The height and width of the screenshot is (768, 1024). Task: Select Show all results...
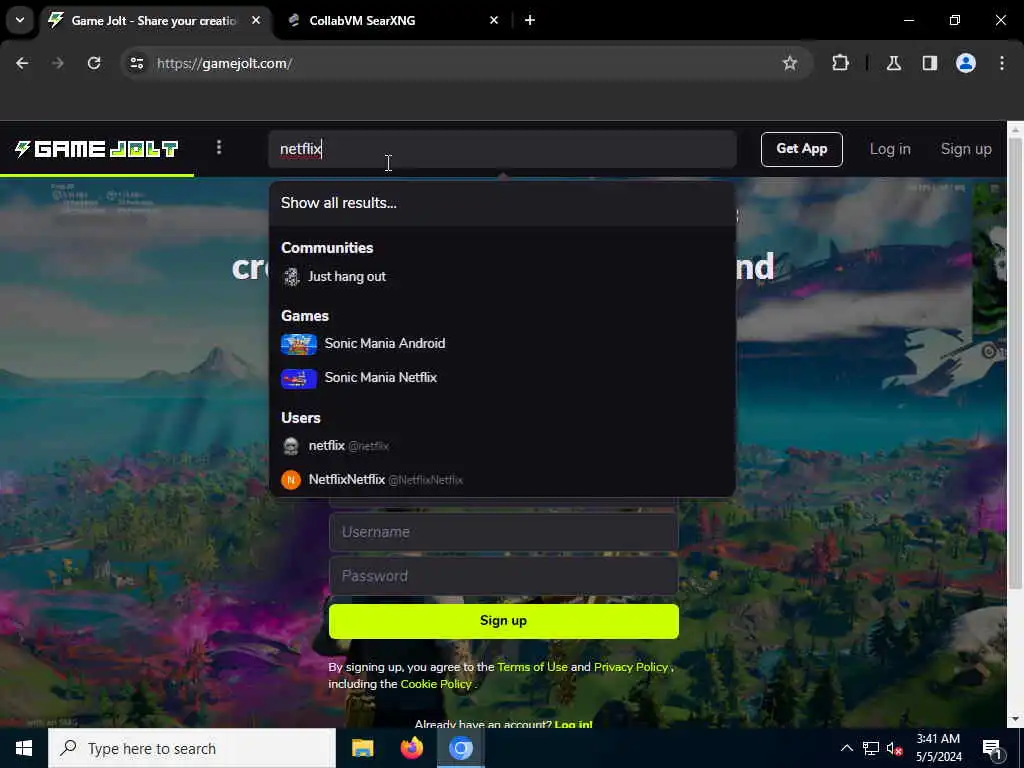(502, 203)
